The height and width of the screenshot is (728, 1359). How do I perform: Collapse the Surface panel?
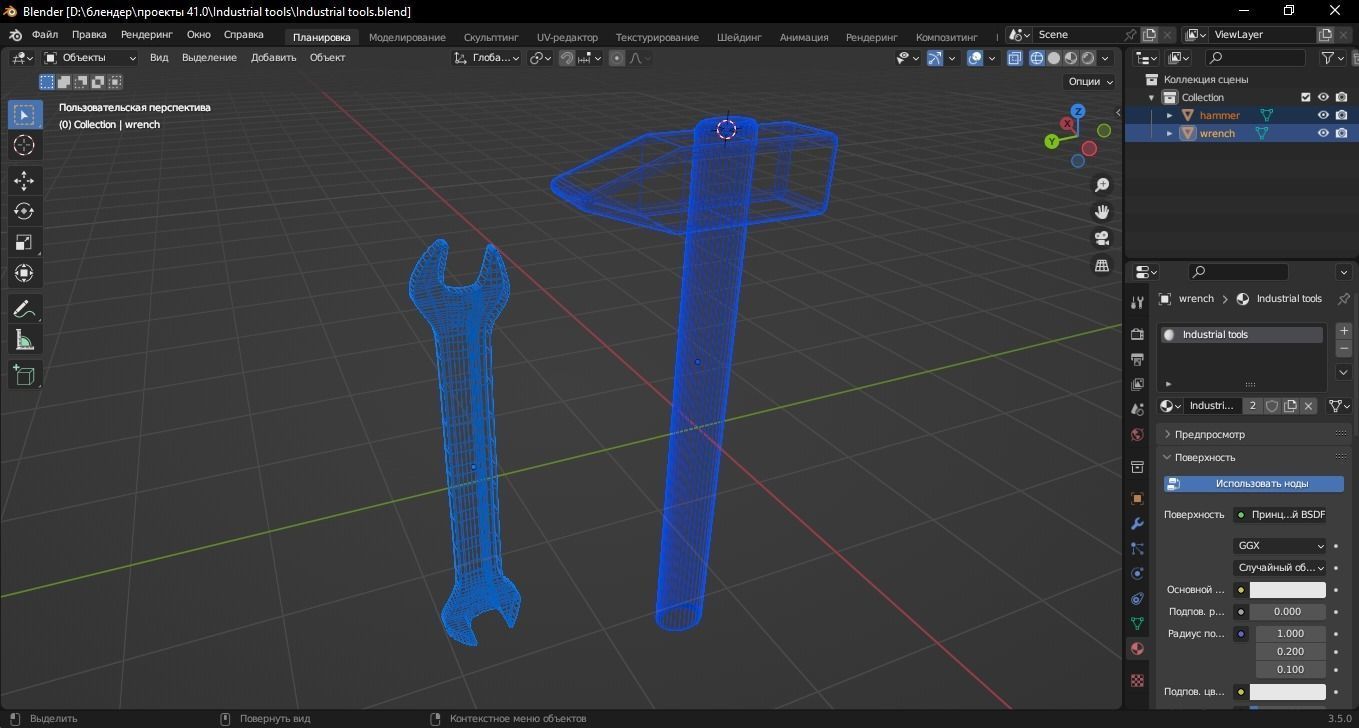pyautogui.click(x=1254, y=457)
